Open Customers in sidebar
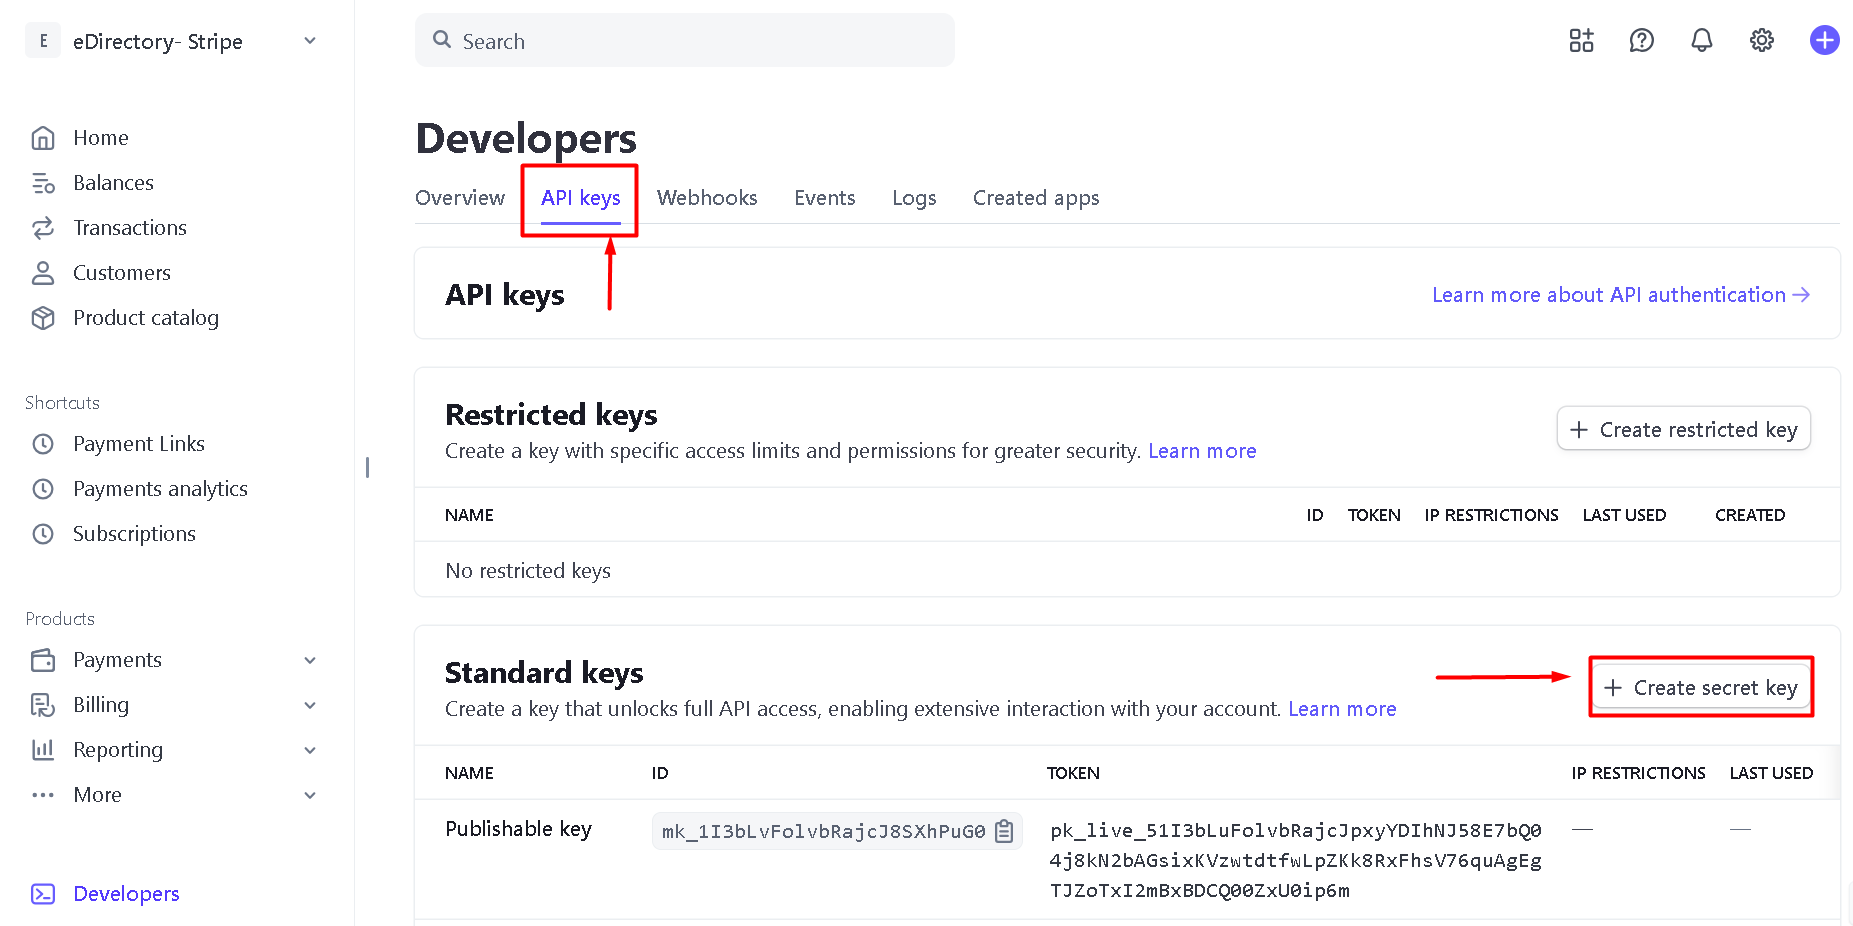Viewport: 1853px width, 926px height. point(122,273)
